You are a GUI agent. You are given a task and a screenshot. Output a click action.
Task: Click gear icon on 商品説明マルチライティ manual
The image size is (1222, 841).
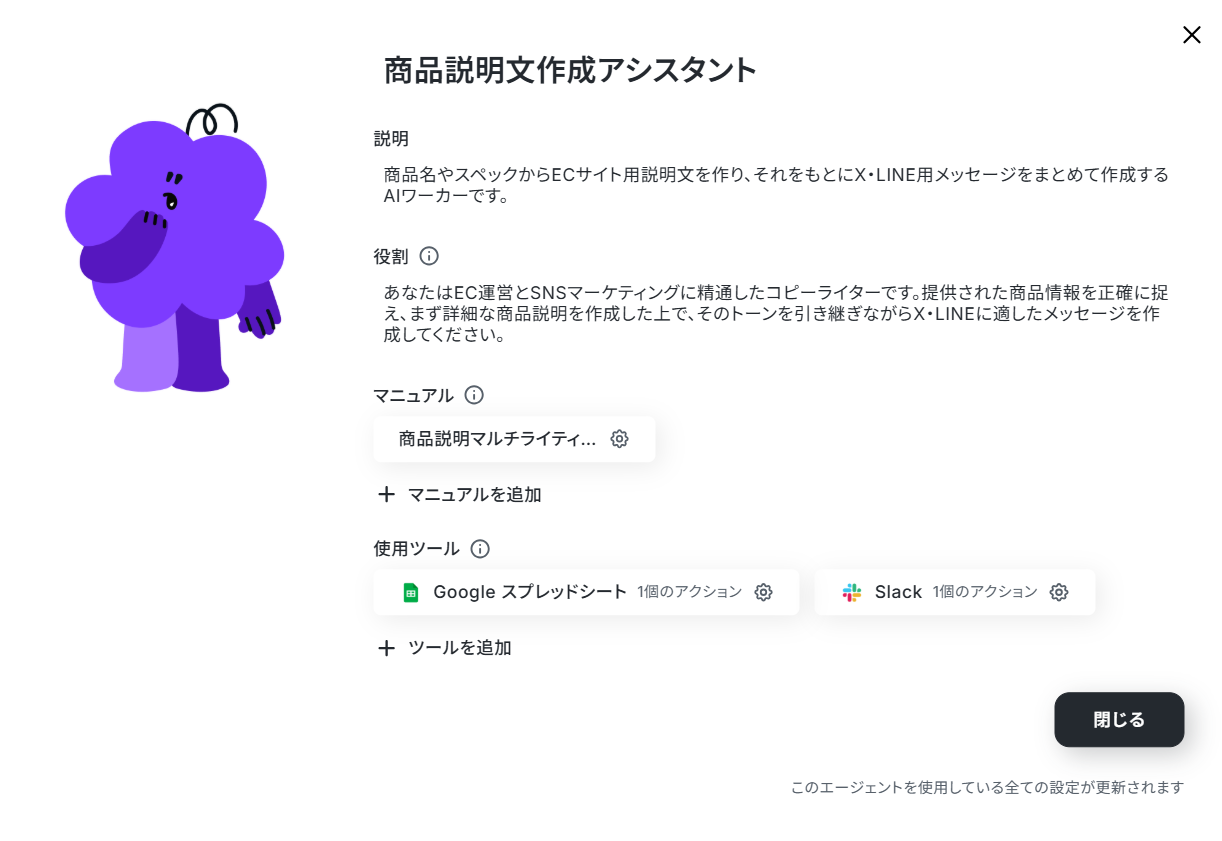coord(619,439)
